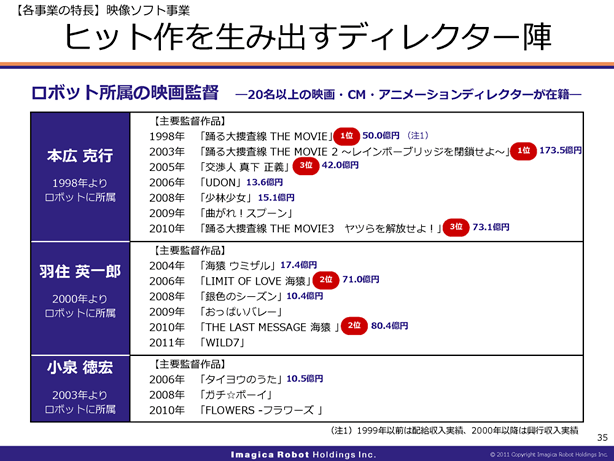Select the header text 【各事業の特長】映像ソフト事業

coord(101,10)
